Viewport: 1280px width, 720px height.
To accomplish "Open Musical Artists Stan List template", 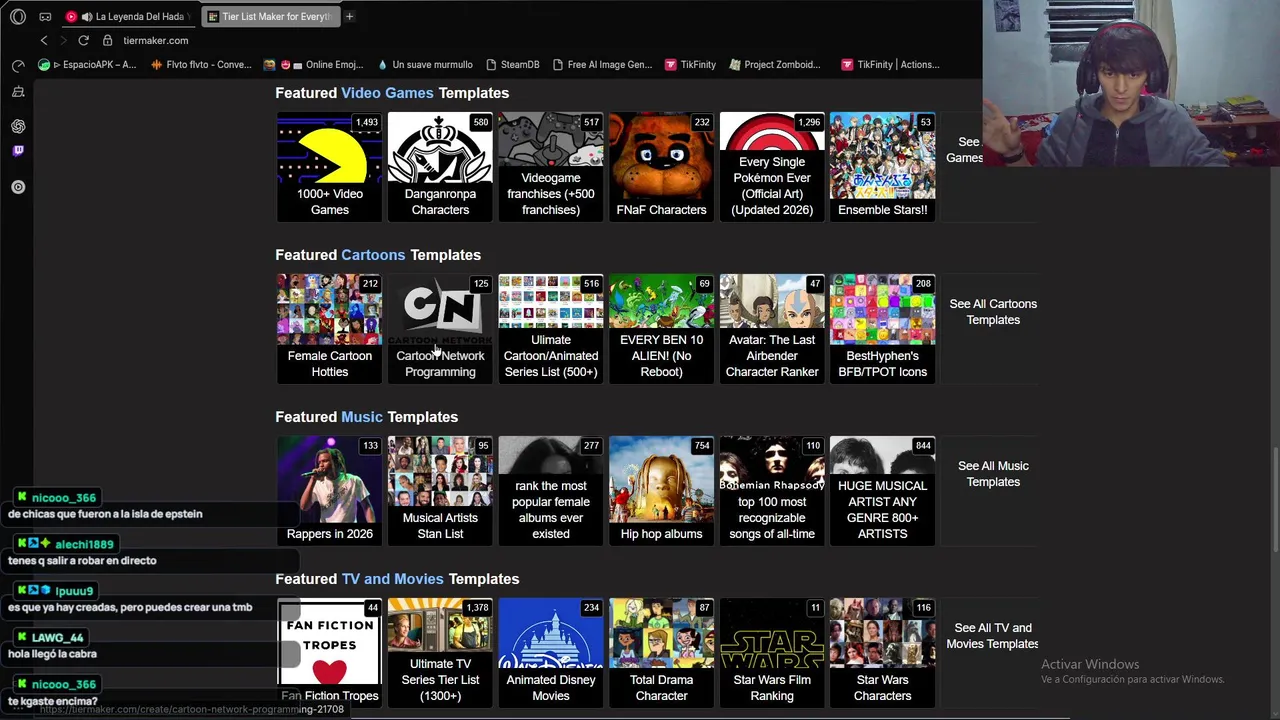I will pos(440,491).
